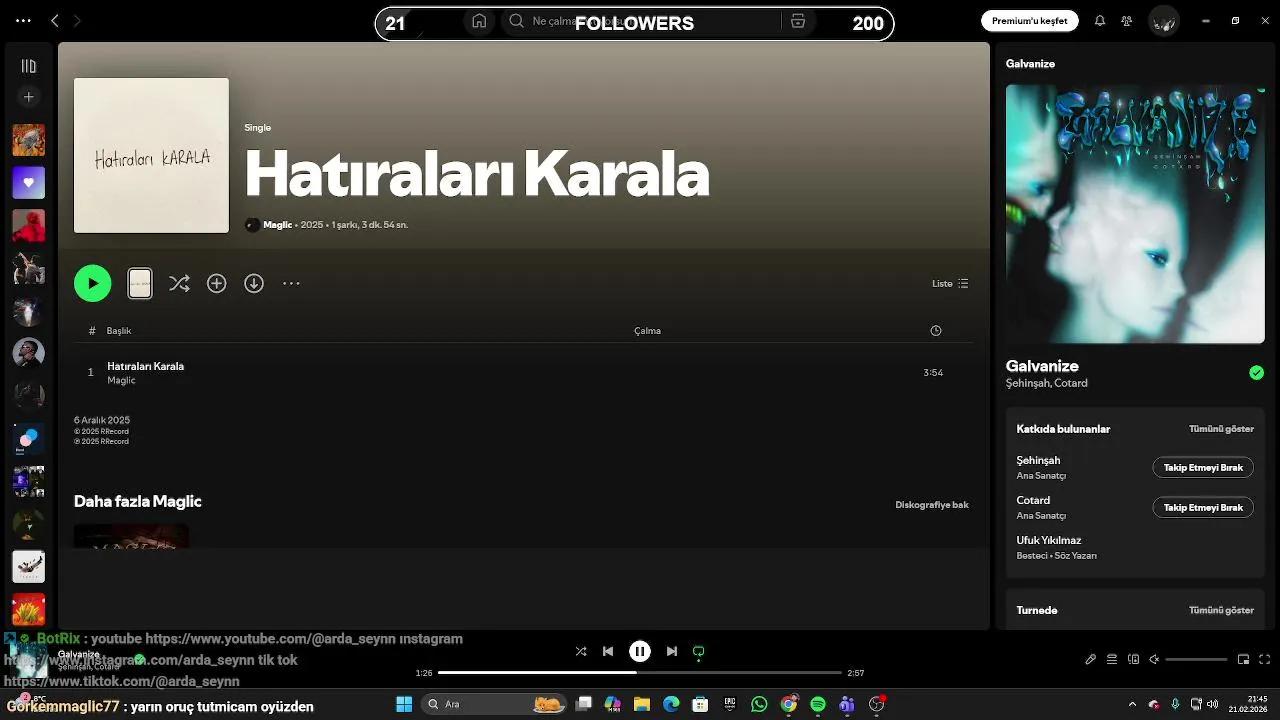This screenshot has width=1280, height=720.
Task: Toggle green repeat button in player
Action: pos(699,651)
